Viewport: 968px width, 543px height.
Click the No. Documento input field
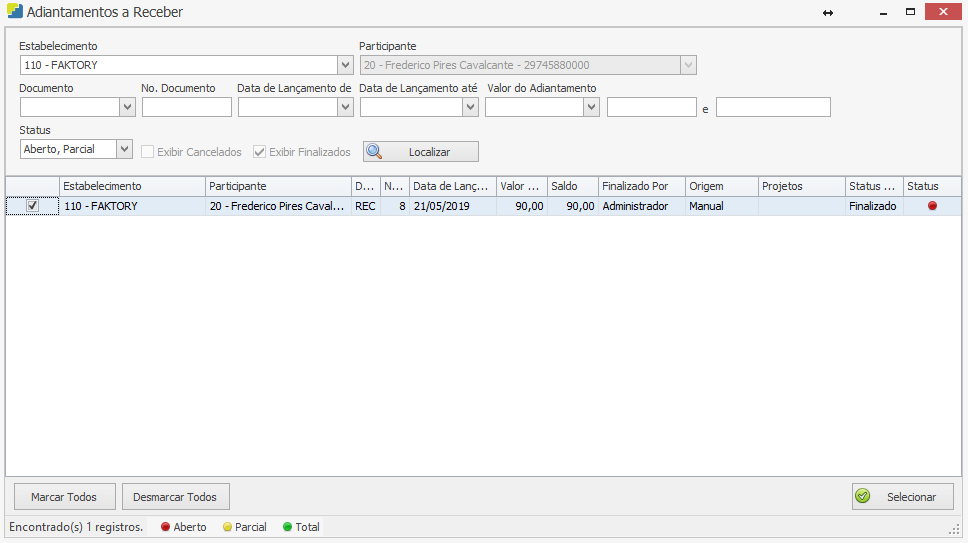(186, 107)
